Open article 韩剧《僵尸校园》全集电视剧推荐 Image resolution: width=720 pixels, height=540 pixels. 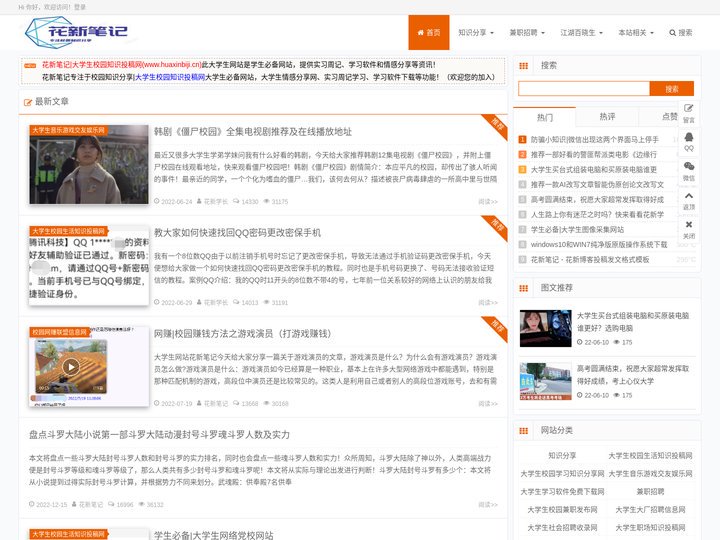253,132
